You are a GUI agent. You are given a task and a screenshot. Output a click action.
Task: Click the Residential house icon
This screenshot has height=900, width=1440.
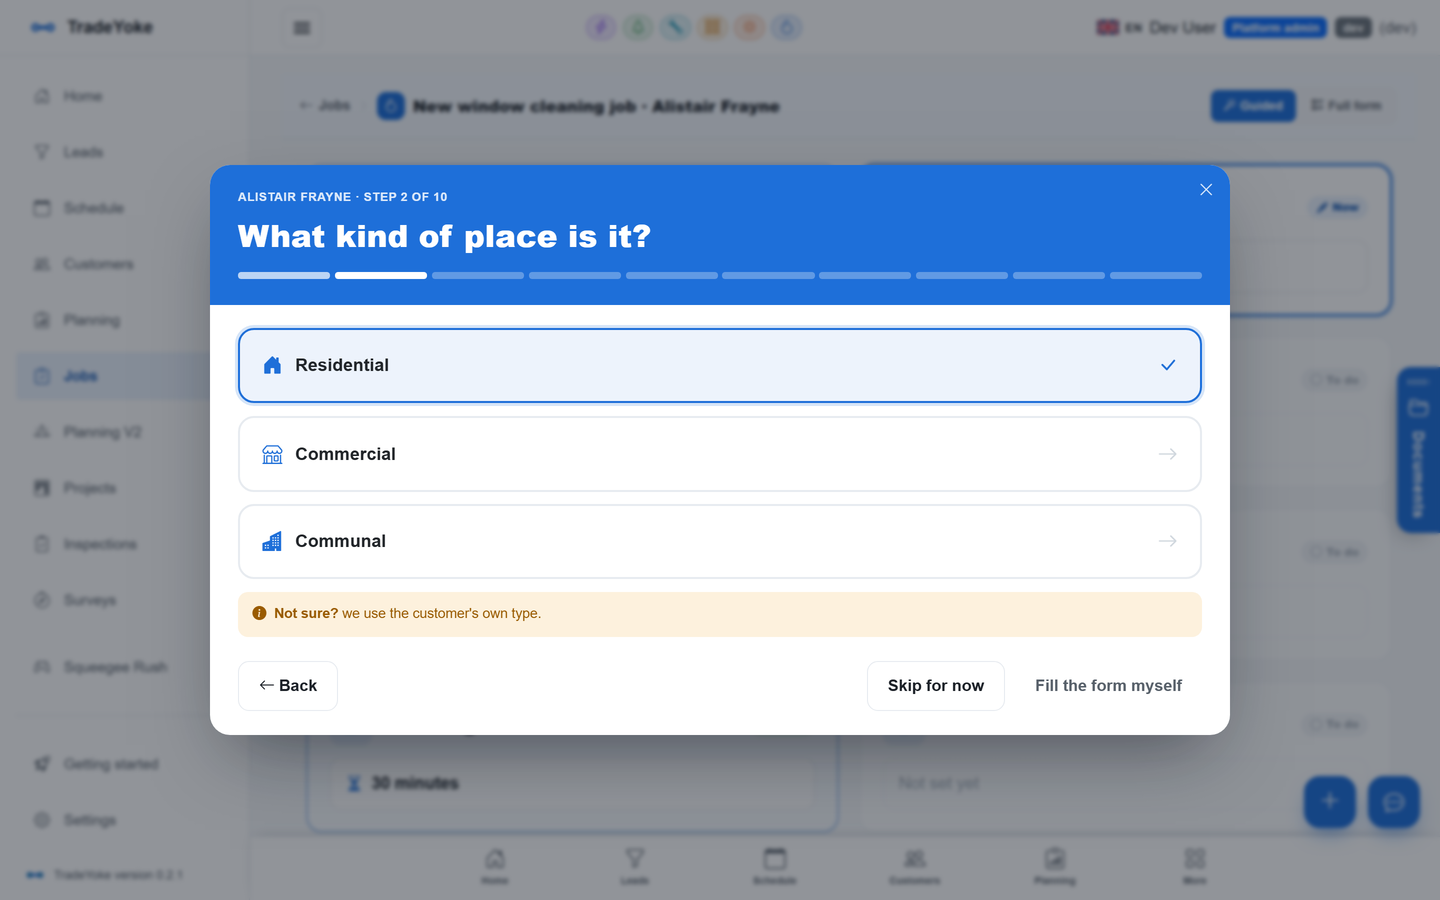coord(272,365)
